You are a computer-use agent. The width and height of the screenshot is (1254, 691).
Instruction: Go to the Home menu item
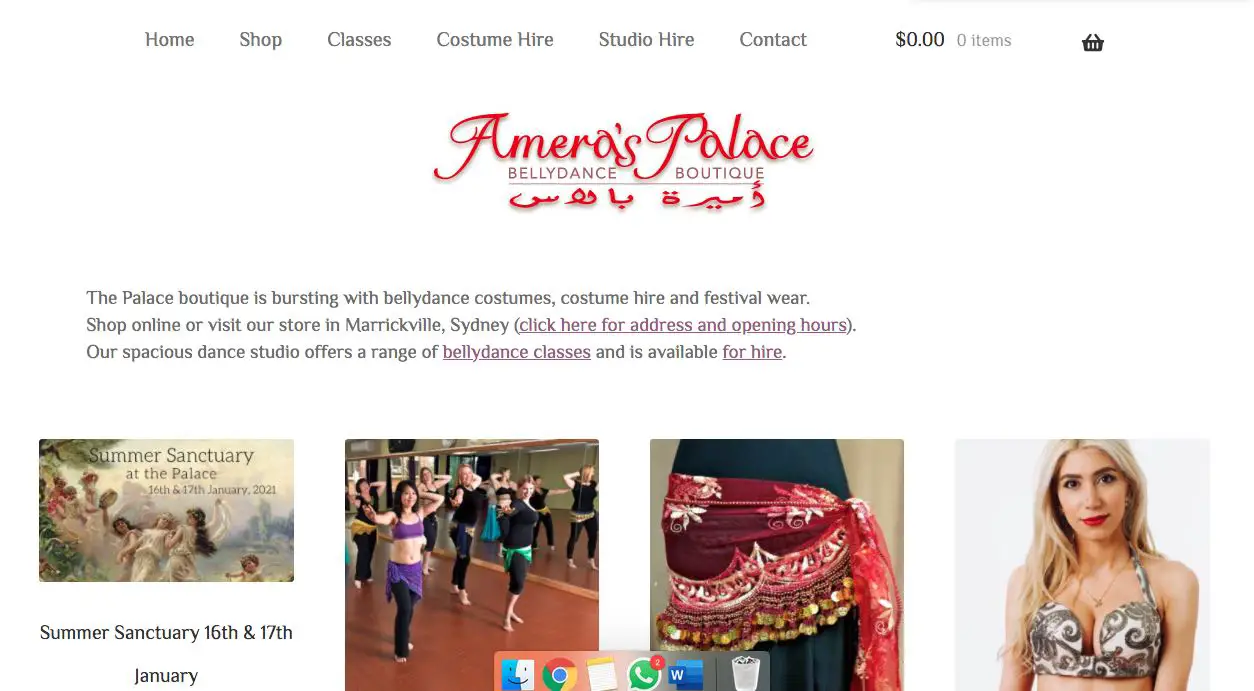point(170,40)
